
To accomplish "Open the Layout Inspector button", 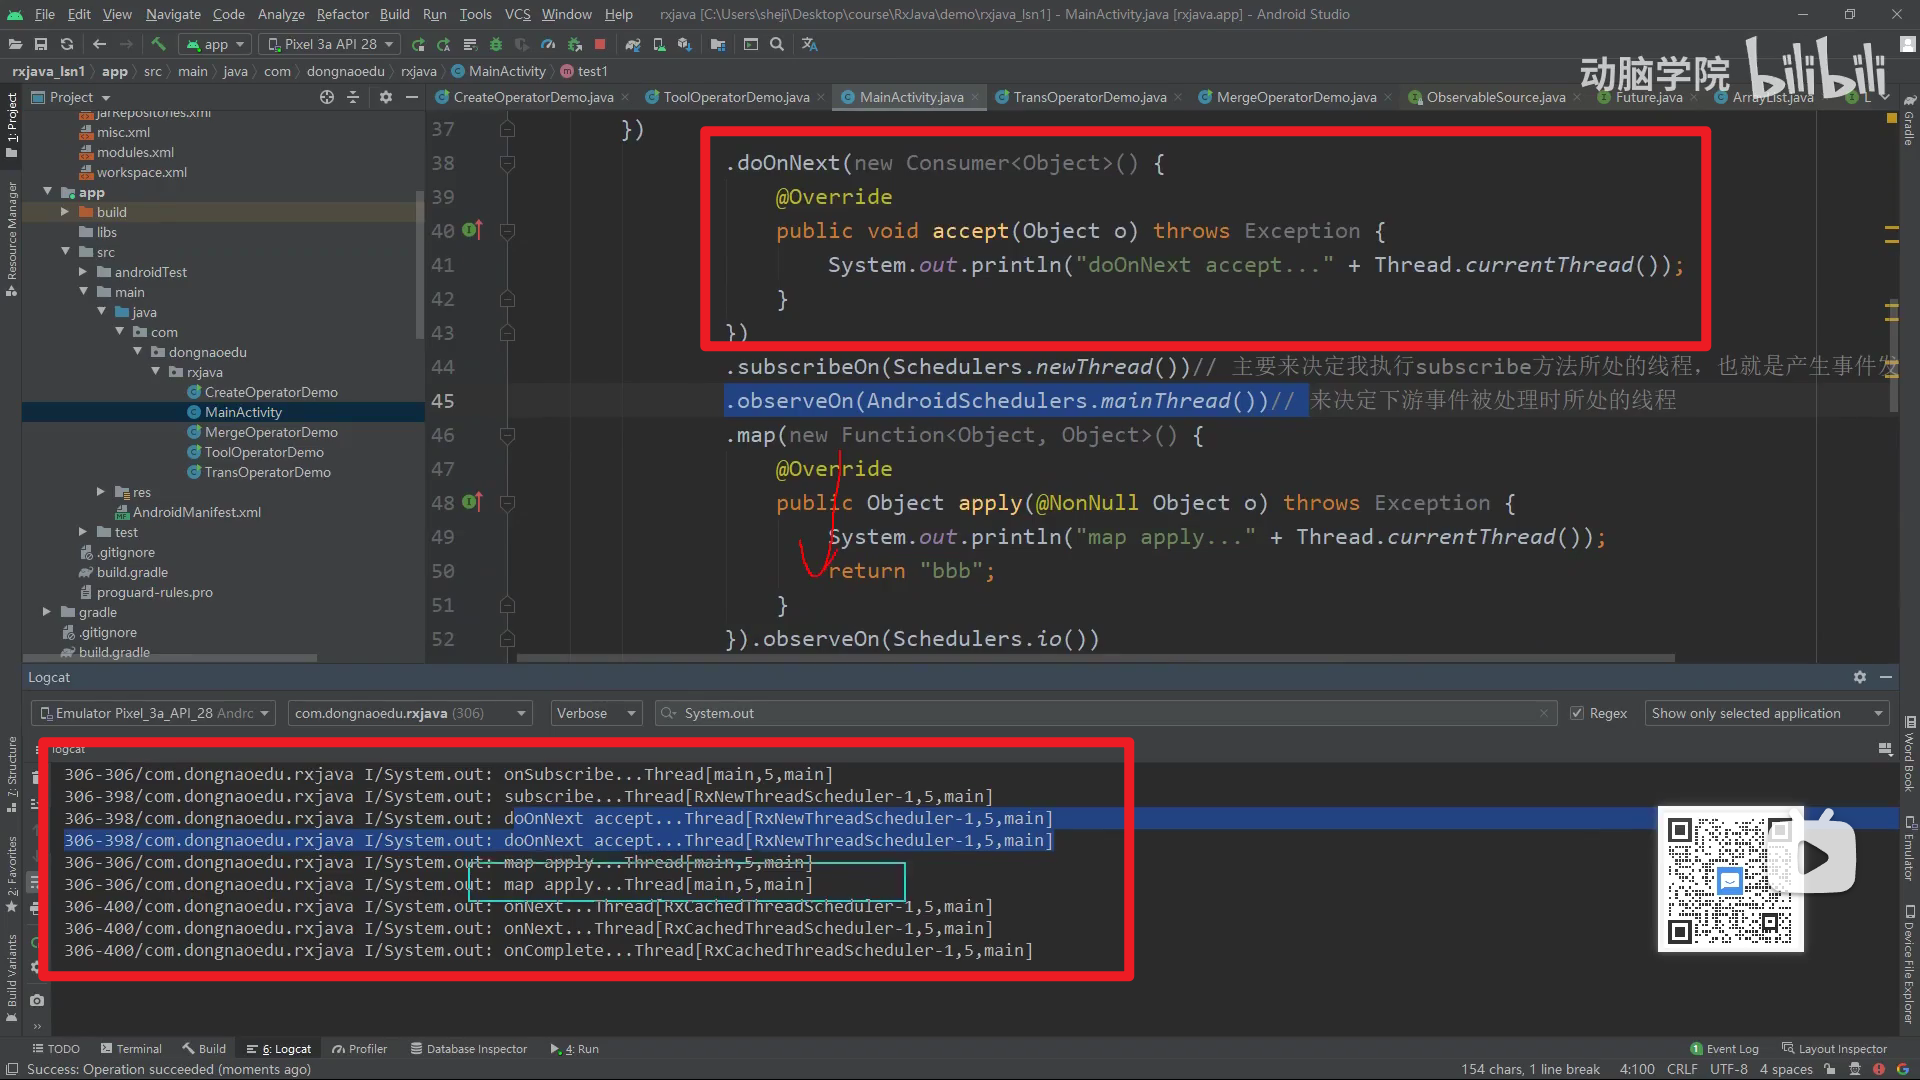I will (1835, 1049).
